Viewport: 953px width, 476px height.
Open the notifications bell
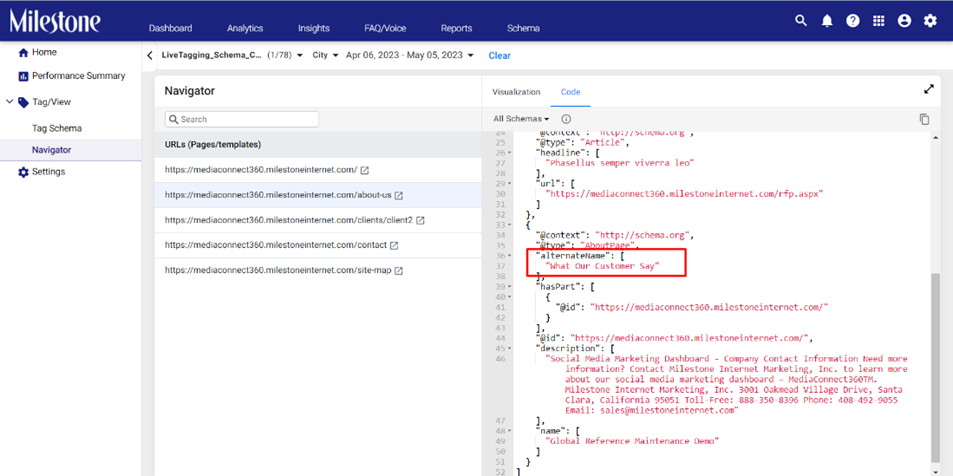click(827, 21)
